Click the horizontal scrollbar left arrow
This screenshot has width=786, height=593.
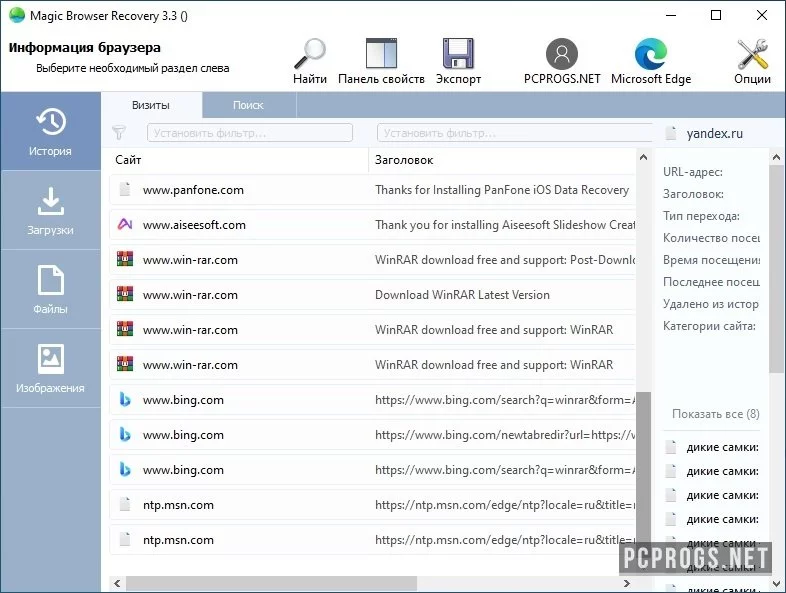[x=117, y=583]
